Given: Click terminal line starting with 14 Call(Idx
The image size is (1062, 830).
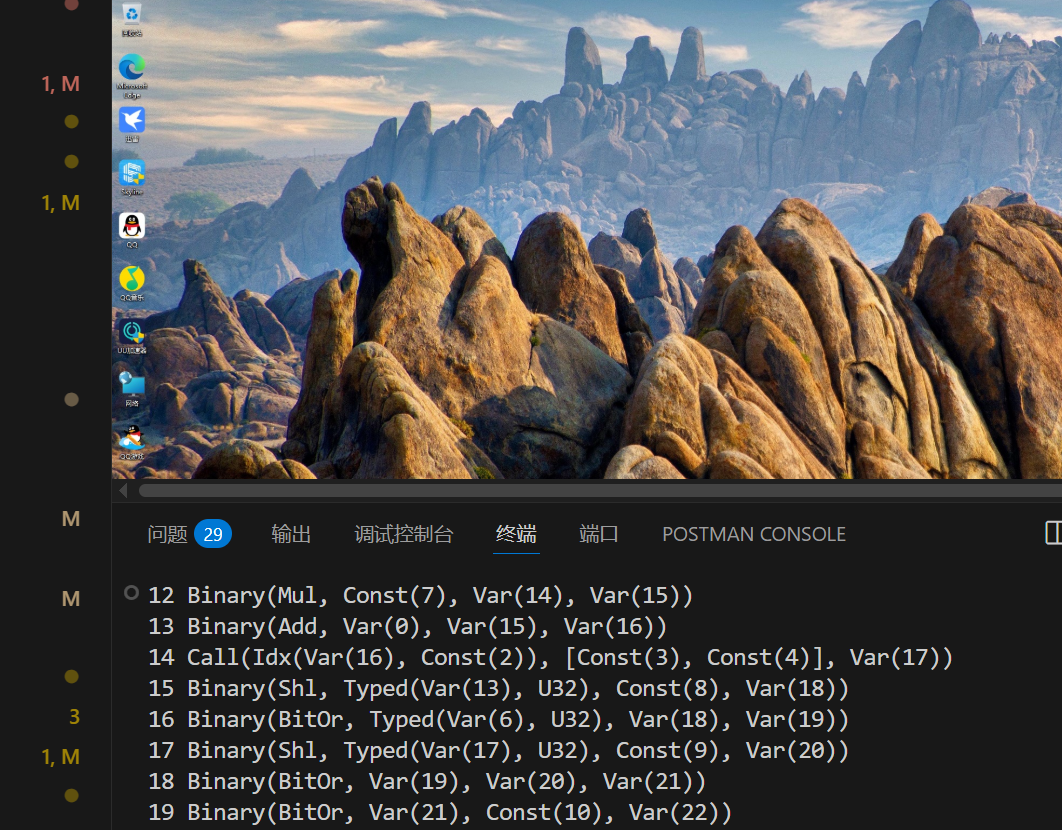Looking at the screenshot, I should click(x=550, y=657).
